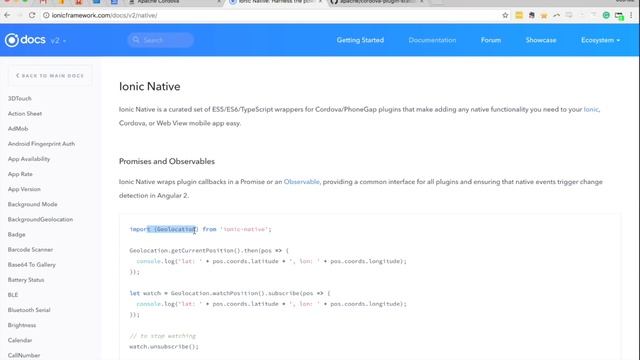The width and height of the screenshot is (640, 360).
Task: Open App Rate plugin docs
Action: click(20, 174)
